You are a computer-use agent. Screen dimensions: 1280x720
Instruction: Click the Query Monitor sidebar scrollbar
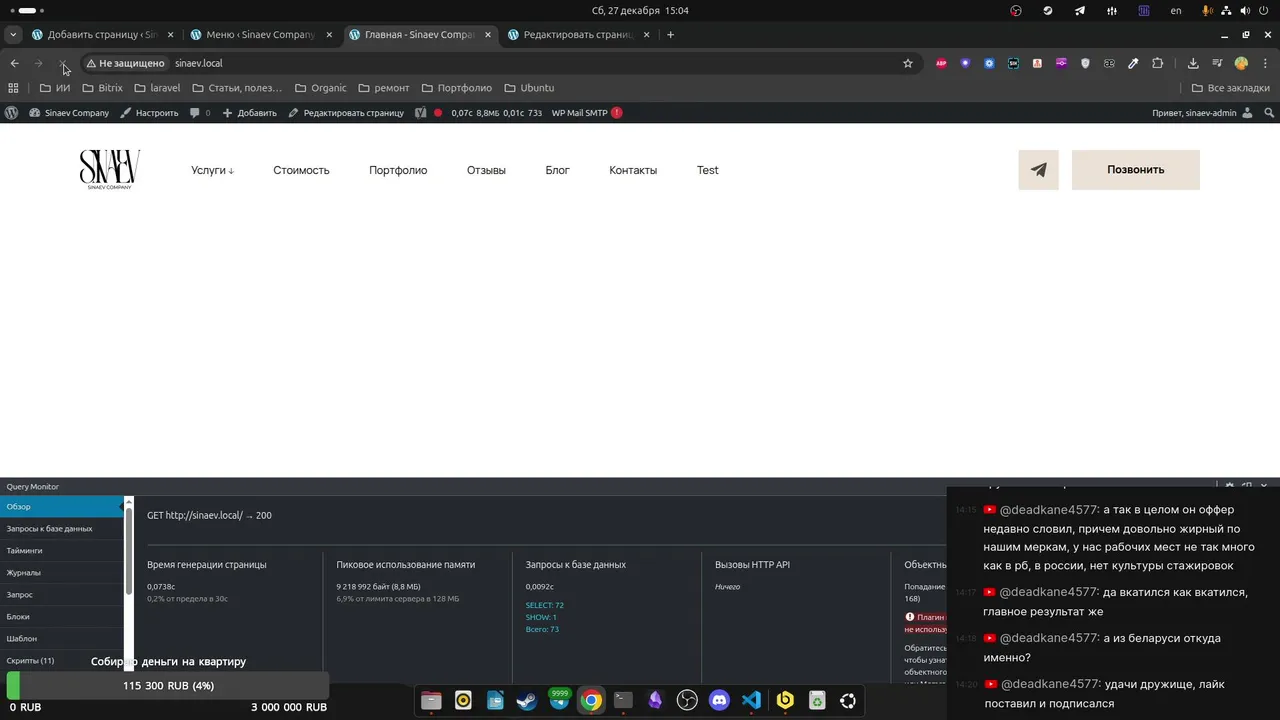[x=129, y=550]
